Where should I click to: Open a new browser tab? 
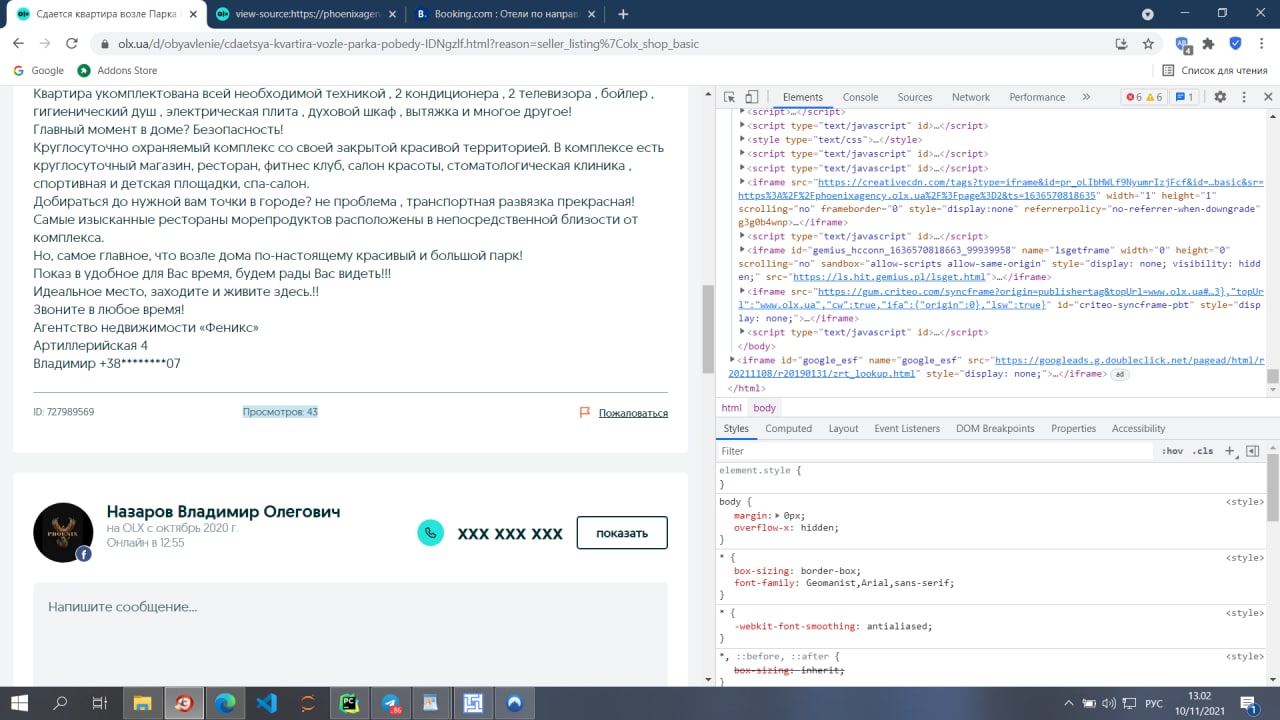623,14
